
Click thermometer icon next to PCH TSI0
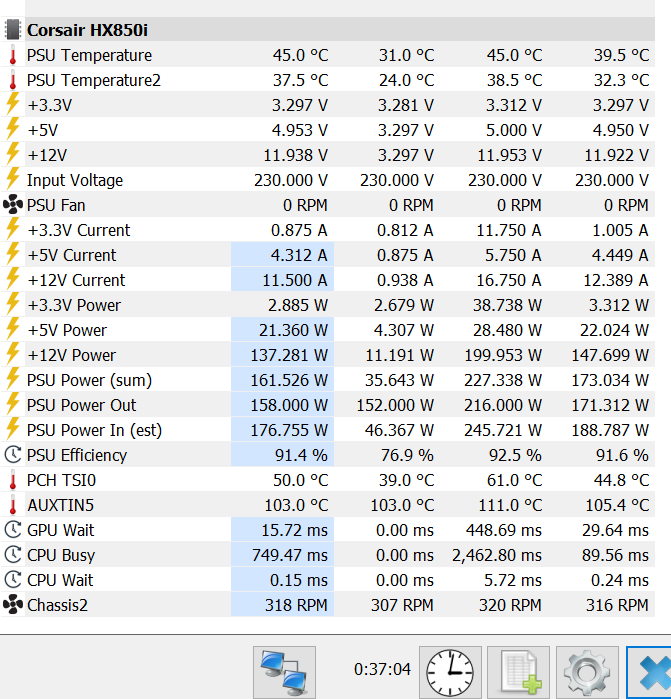pos(13,480)
